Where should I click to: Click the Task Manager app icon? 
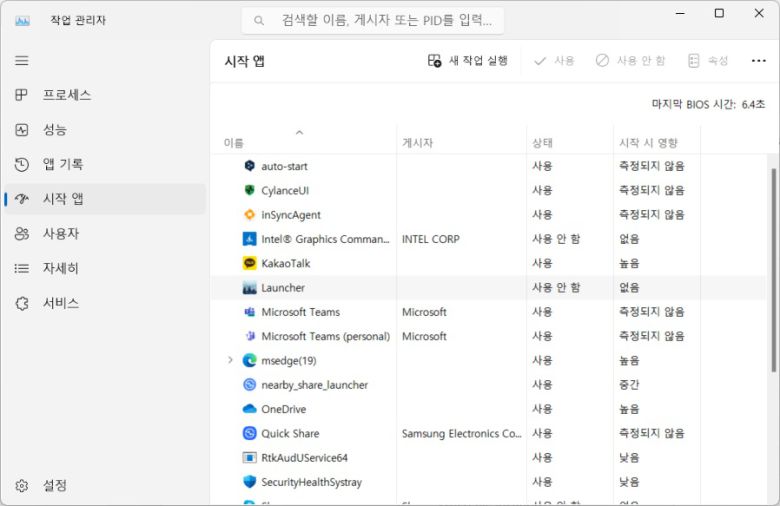click(22, 20)
